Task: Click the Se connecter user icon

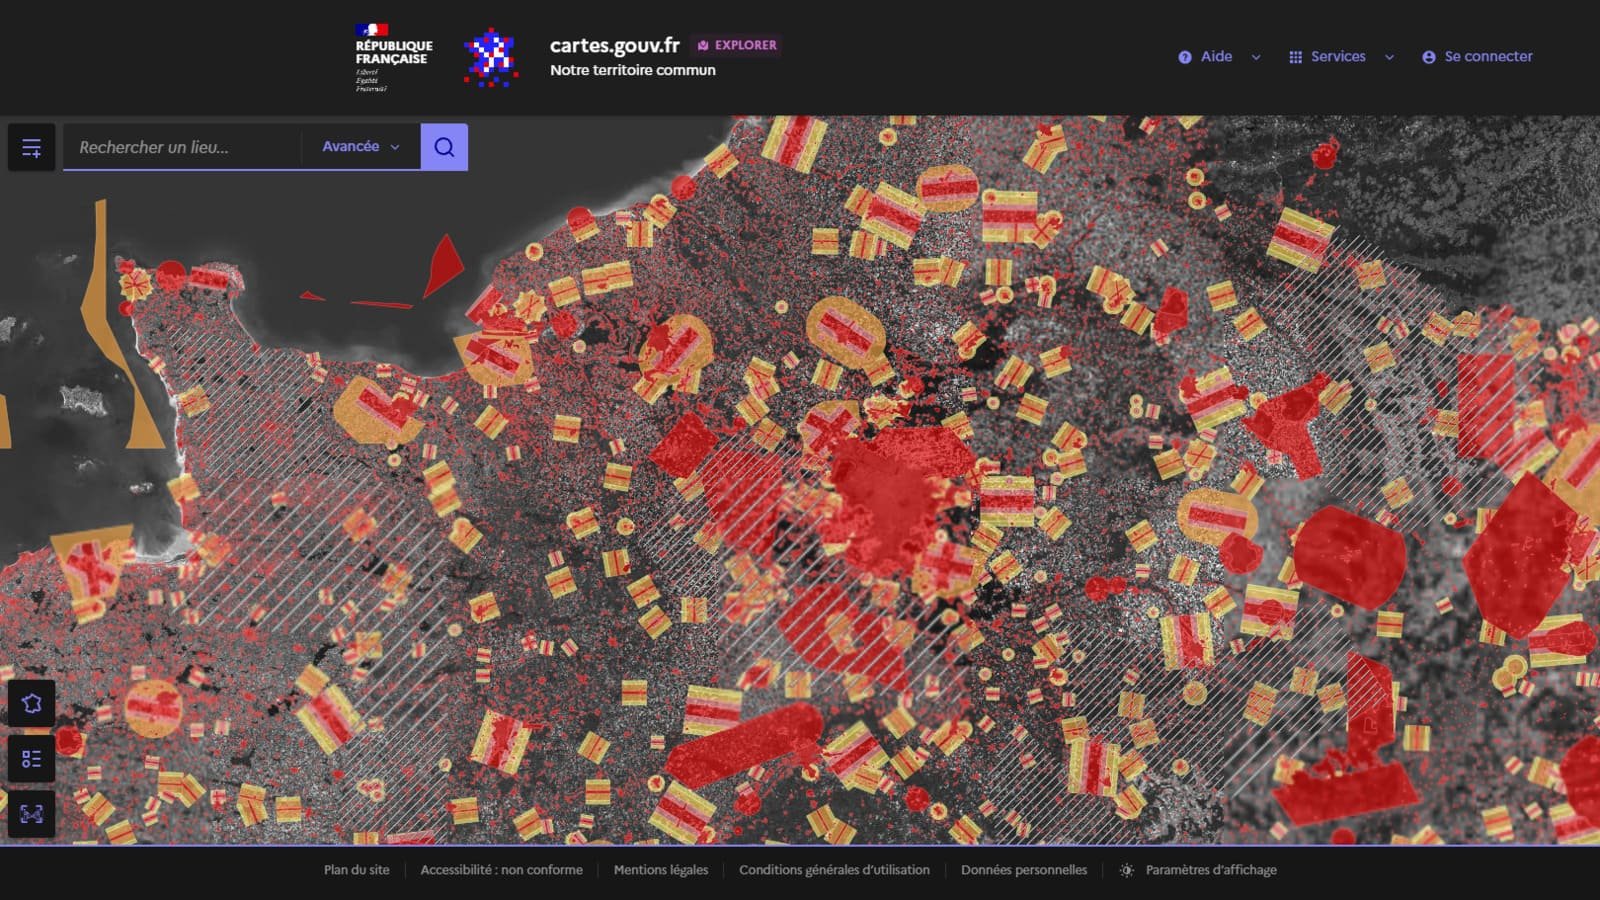Action: tap(1429, 57)
